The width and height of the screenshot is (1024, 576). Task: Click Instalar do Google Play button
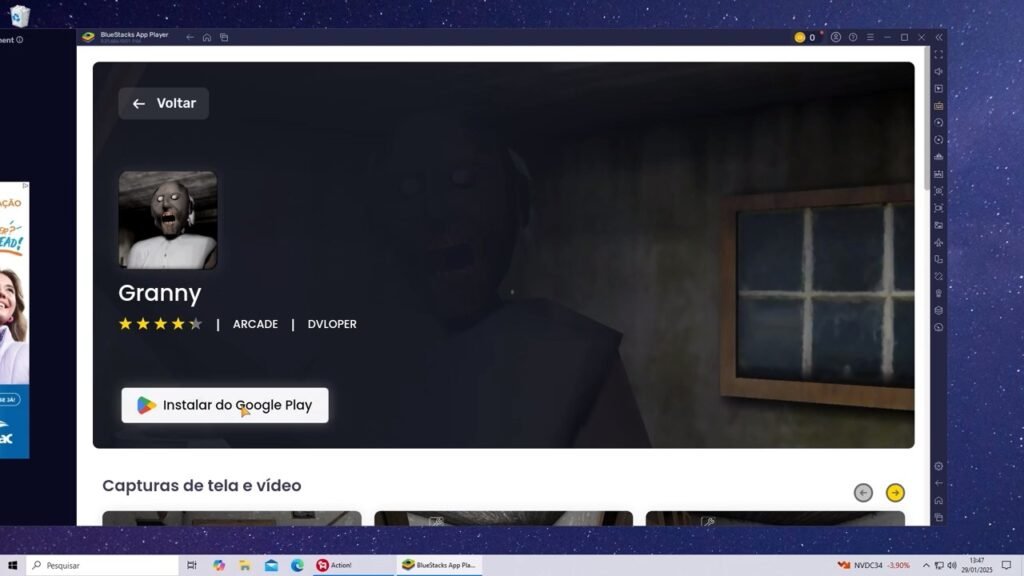tap(225, 405)
